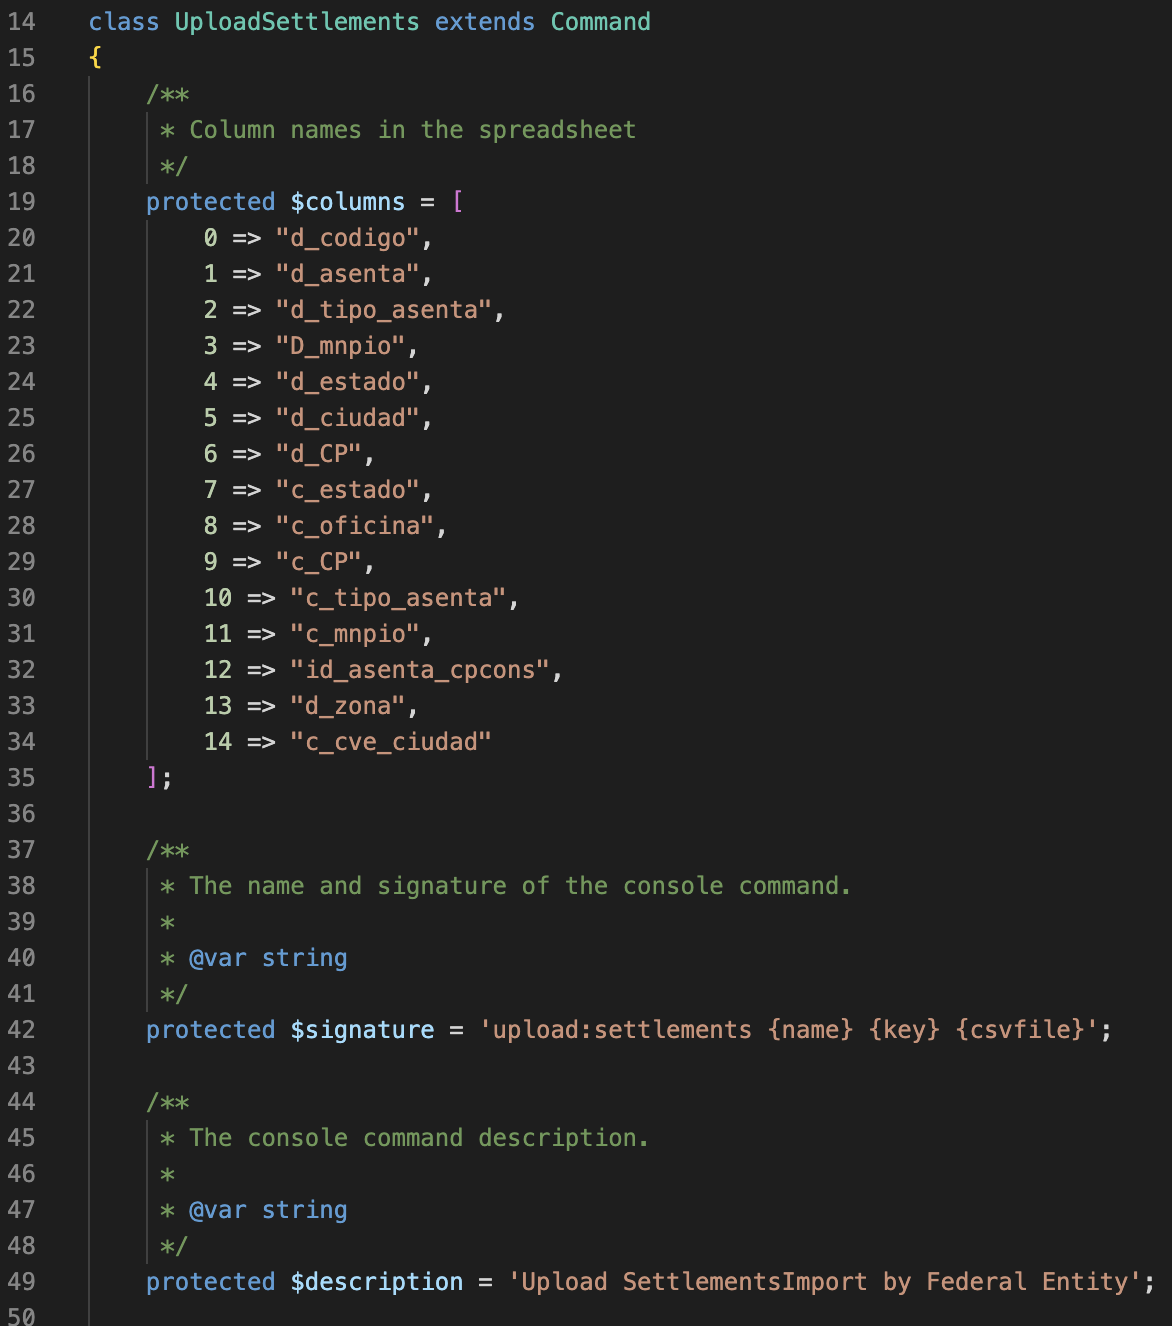Click the Command parent class name
Viewport: 1172px width, 1326px height.
tap(600, 21)
